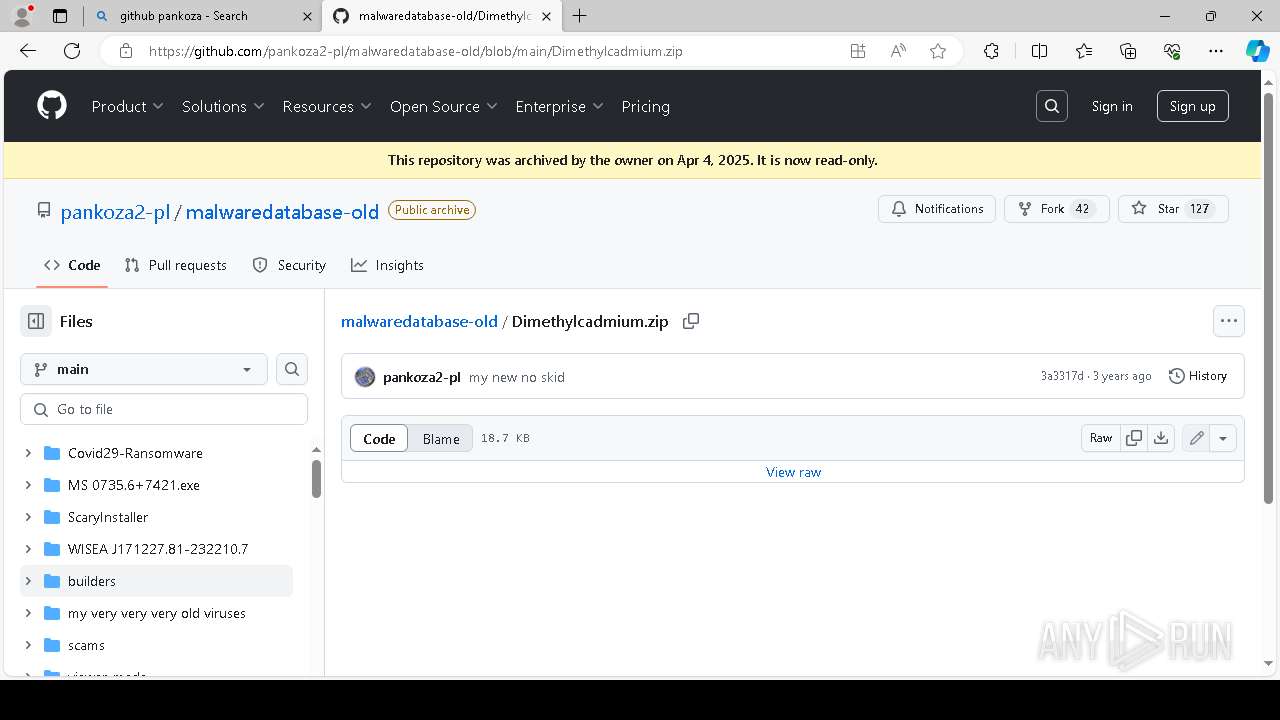Go back in the browser
The width and height of the screenshot is (1280, 720).
28,51
